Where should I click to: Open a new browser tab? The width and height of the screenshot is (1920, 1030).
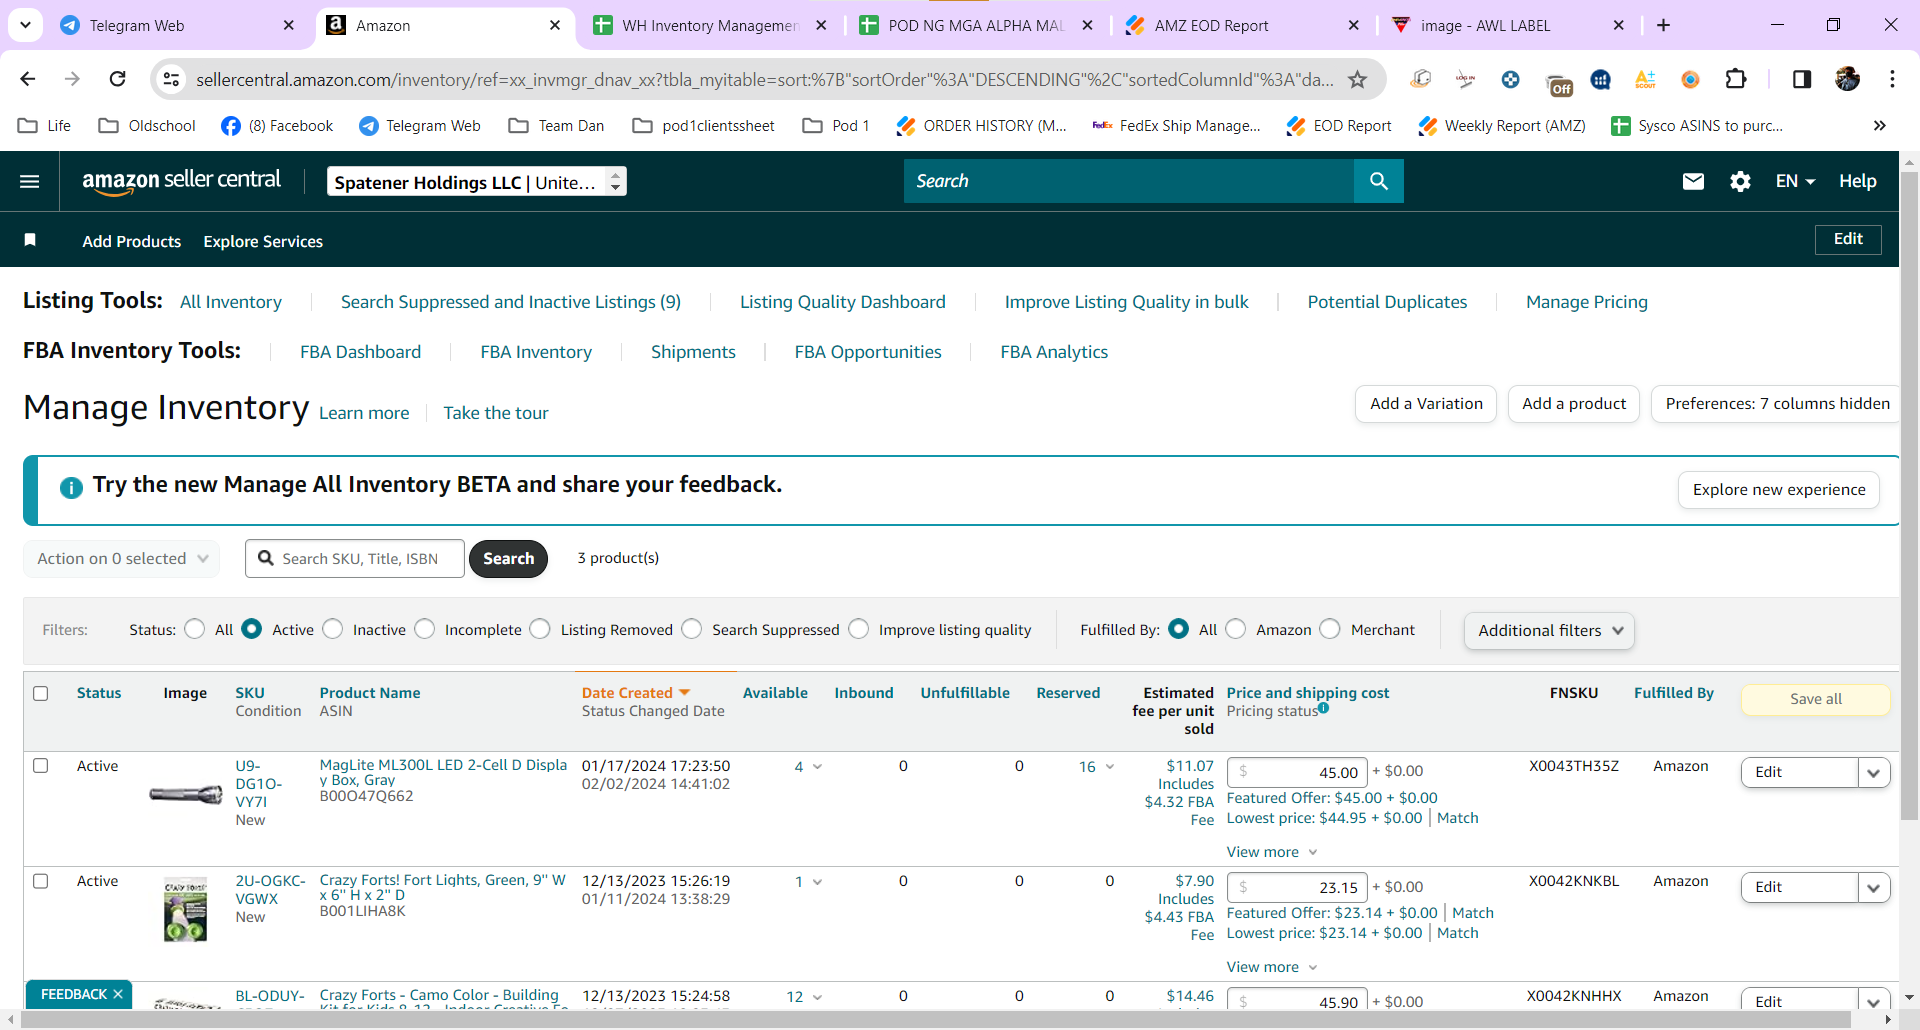click(x=1663, y=25)
